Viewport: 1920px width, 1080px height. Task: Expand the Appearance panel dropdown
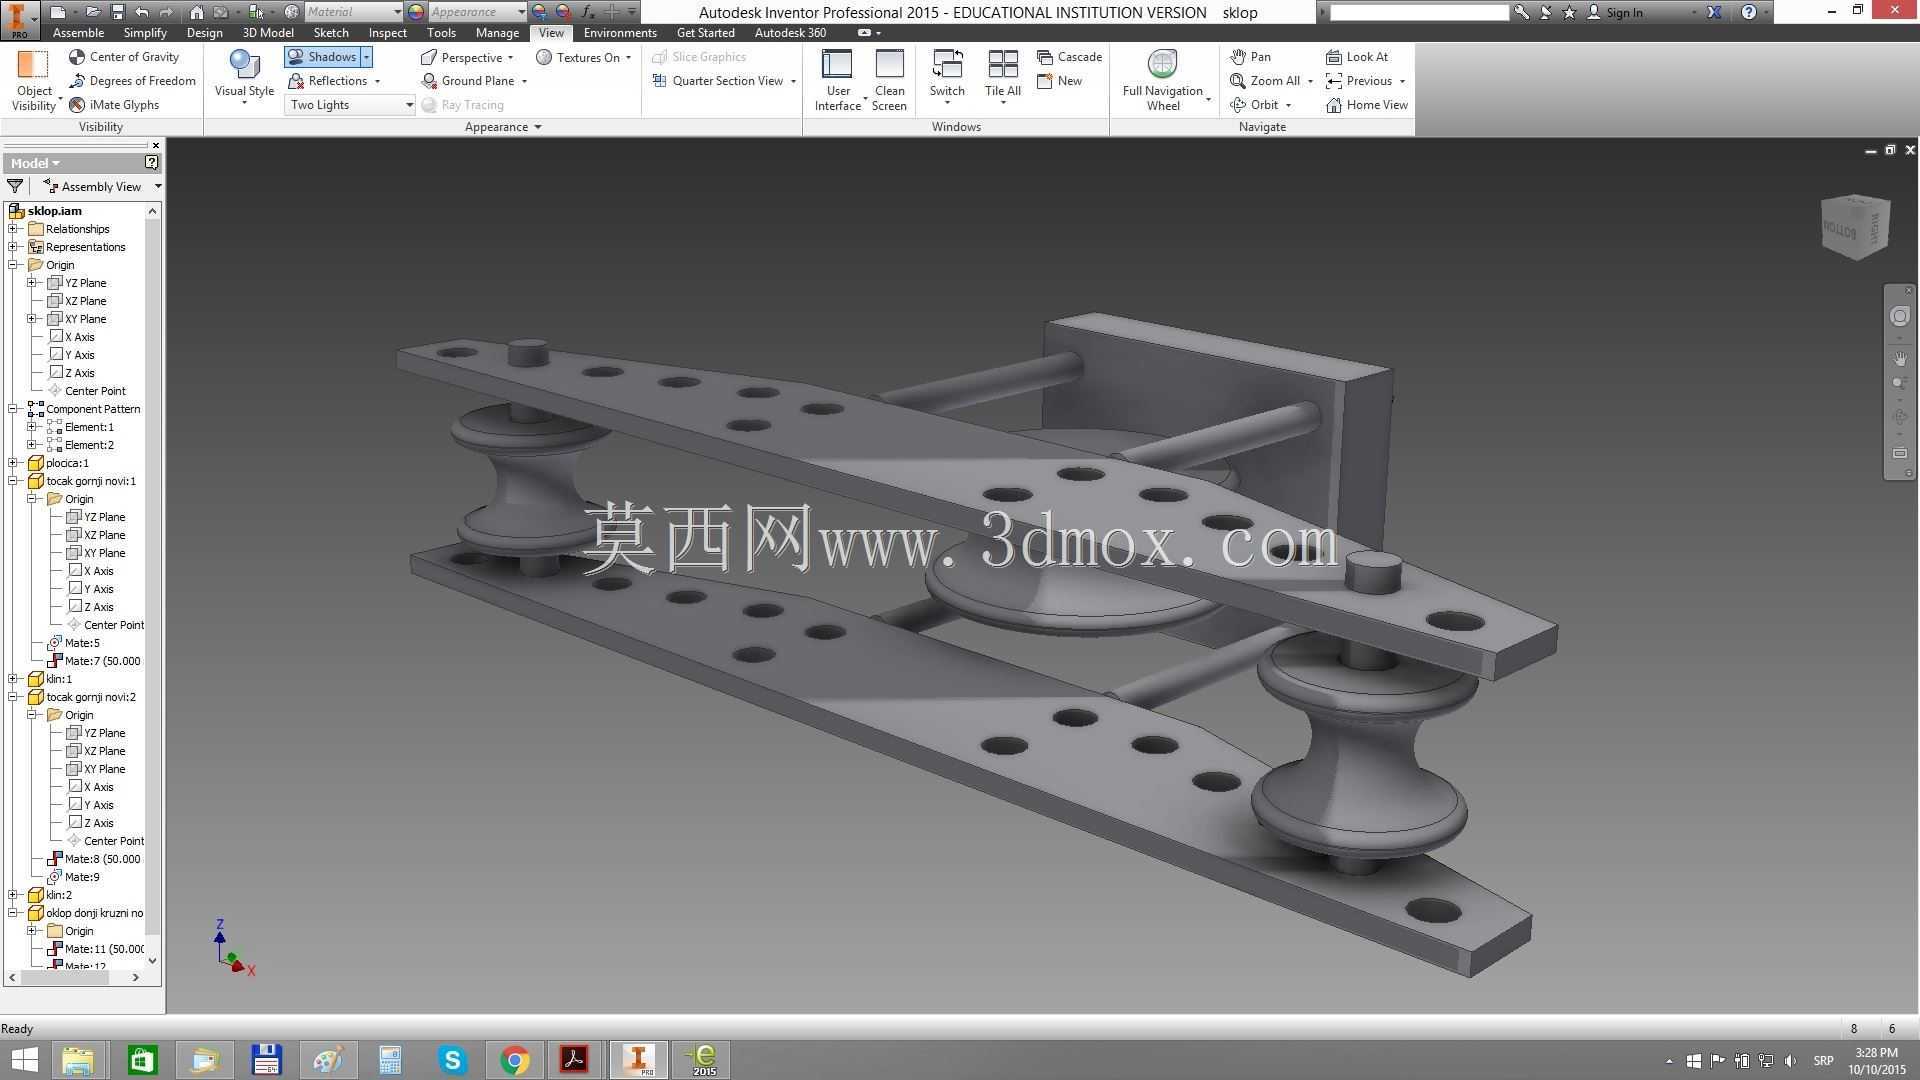point(503,127)
